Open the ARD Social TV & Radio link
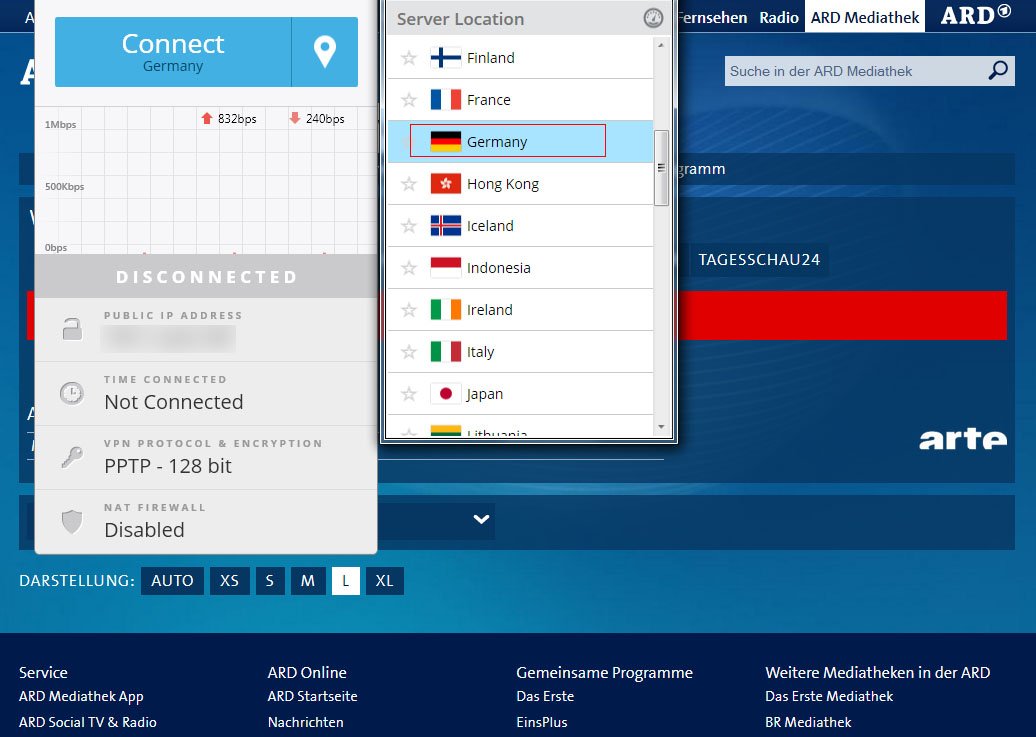The width and height of the screenshot is (1036, 737). [88, 722]
